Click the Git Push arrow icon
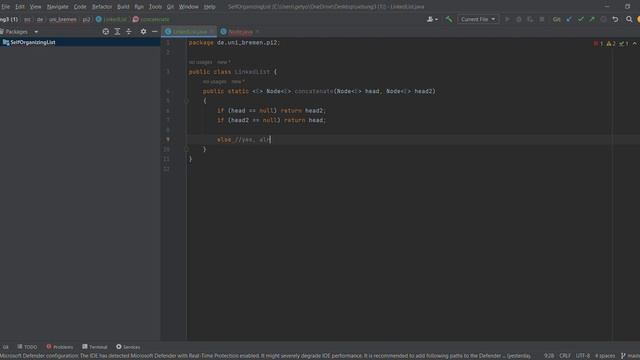 pyautogui.click(x=592, y=19)
